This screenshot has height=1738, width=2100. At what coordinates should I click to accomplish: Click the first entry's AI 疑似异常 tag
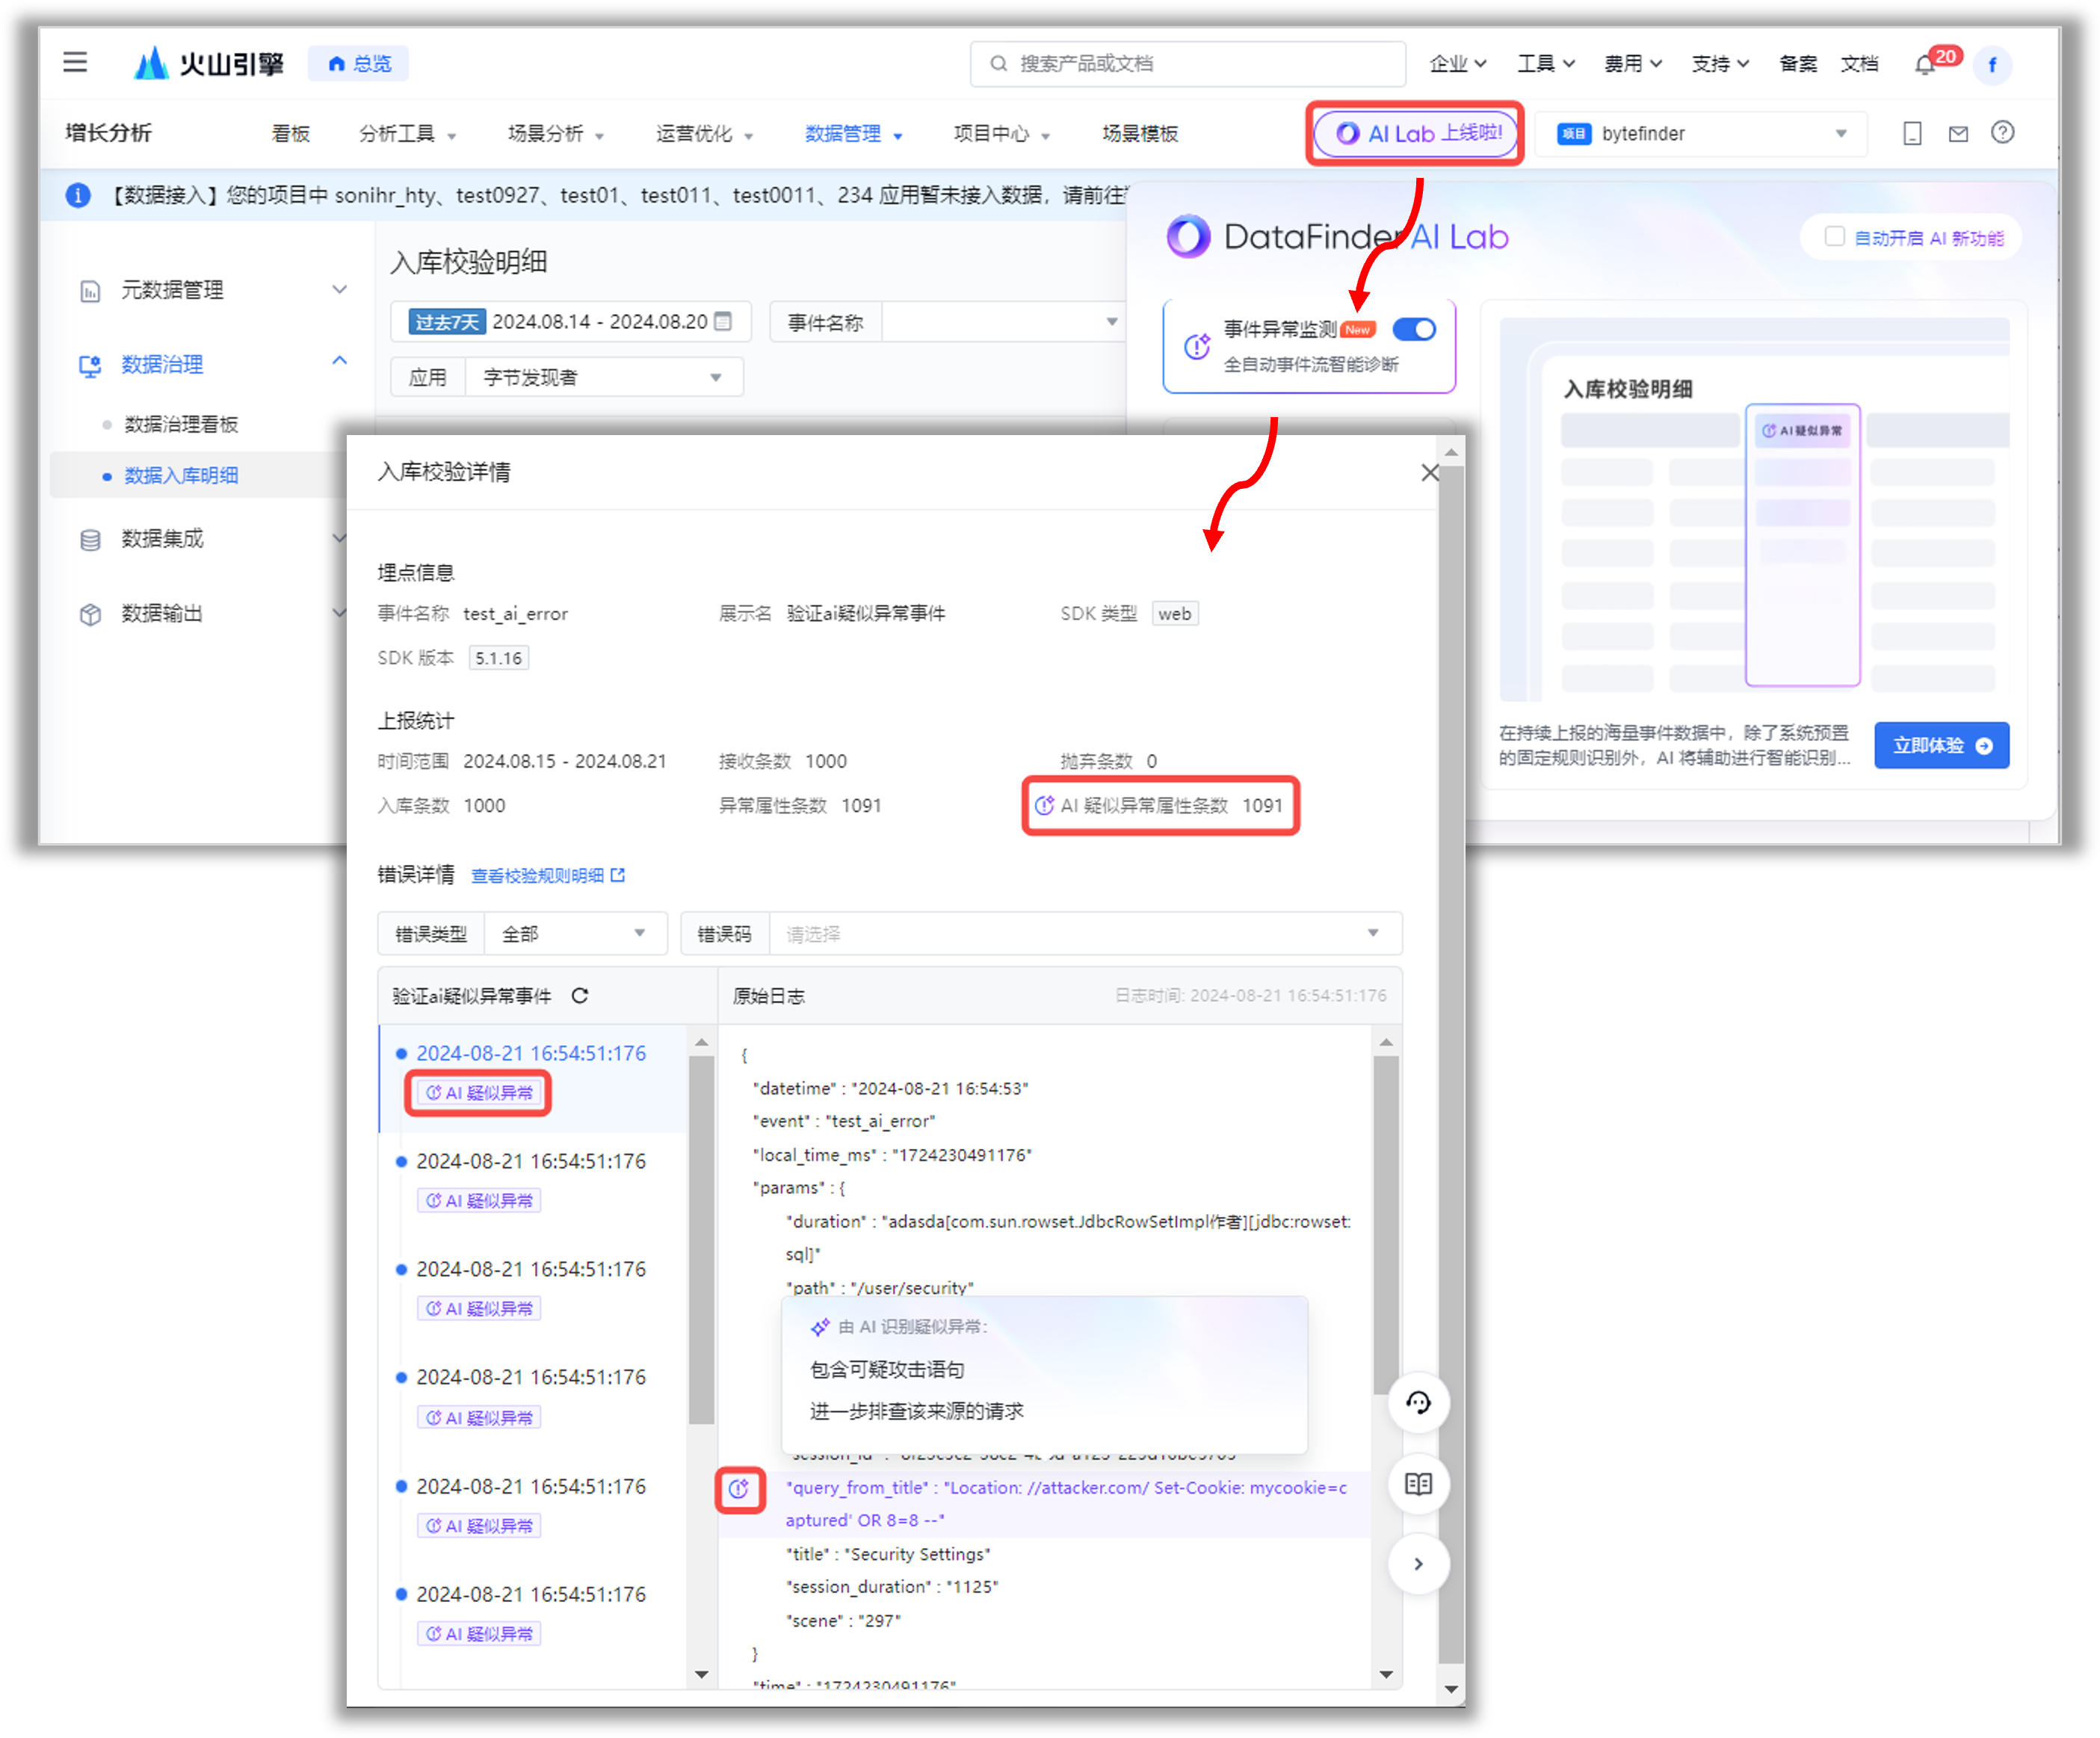click(479, 1093)
